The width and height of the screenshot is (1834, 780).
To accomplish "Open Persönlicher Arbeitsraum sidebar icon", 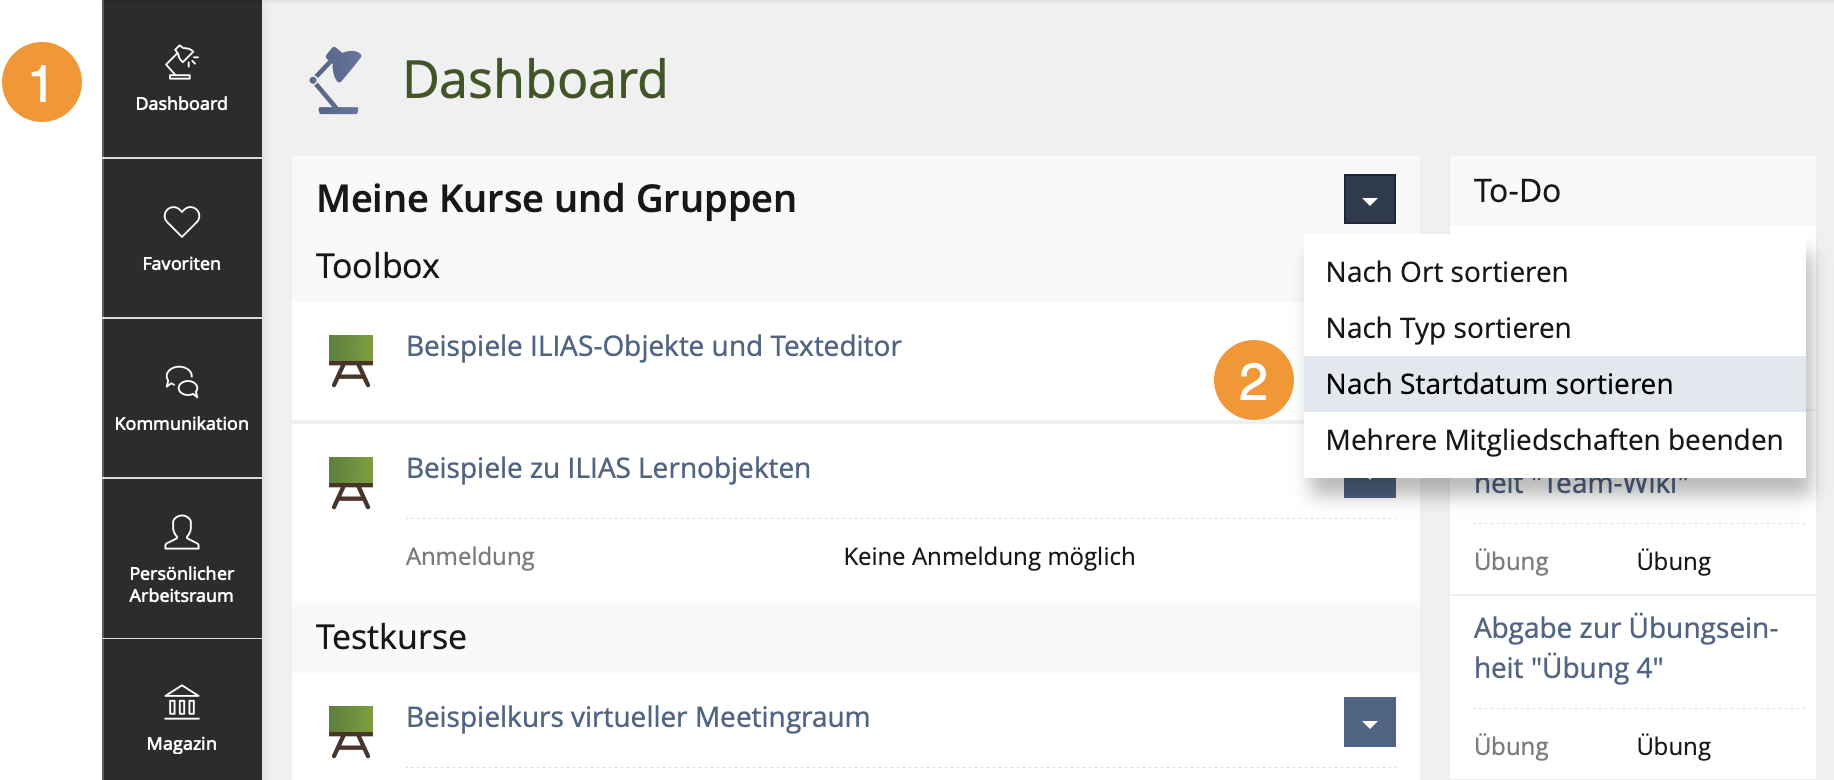I will click(182, 532).
